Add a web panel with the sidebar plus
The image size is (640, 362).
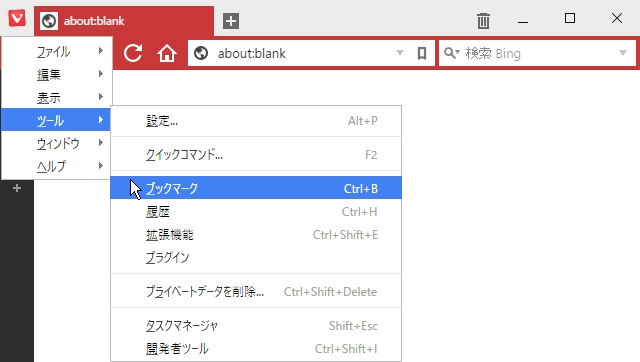coord(17,188)
